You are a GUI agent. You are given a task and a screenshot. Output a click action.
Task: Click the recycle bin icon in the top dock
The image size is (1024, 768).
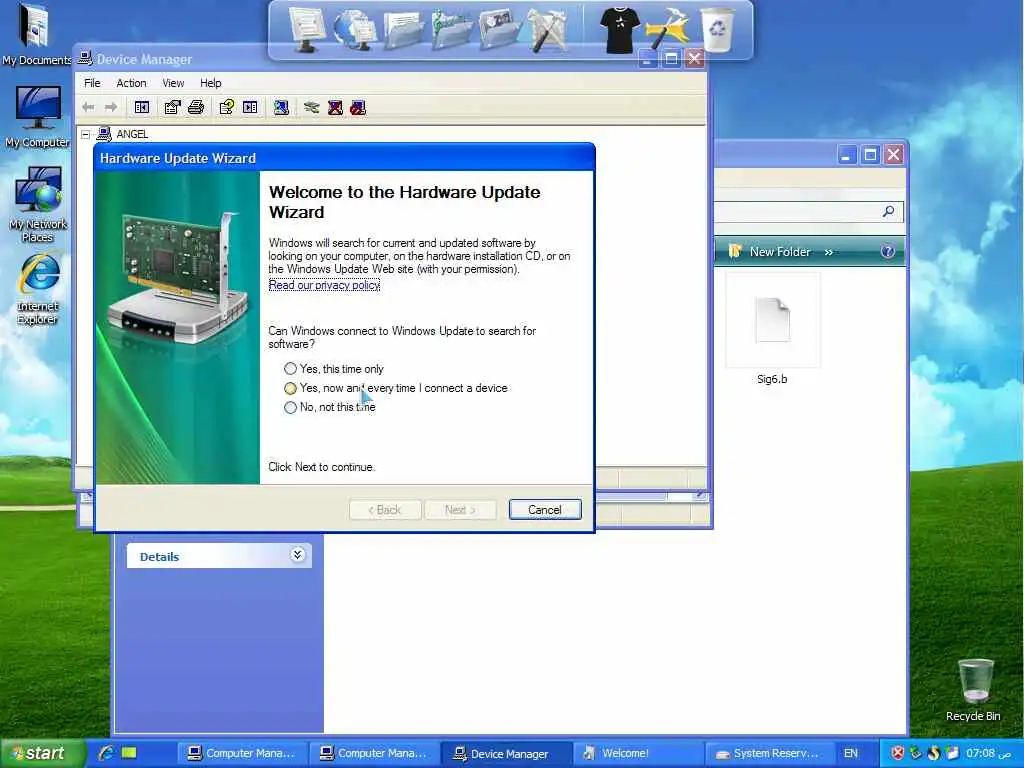[718, 30]
